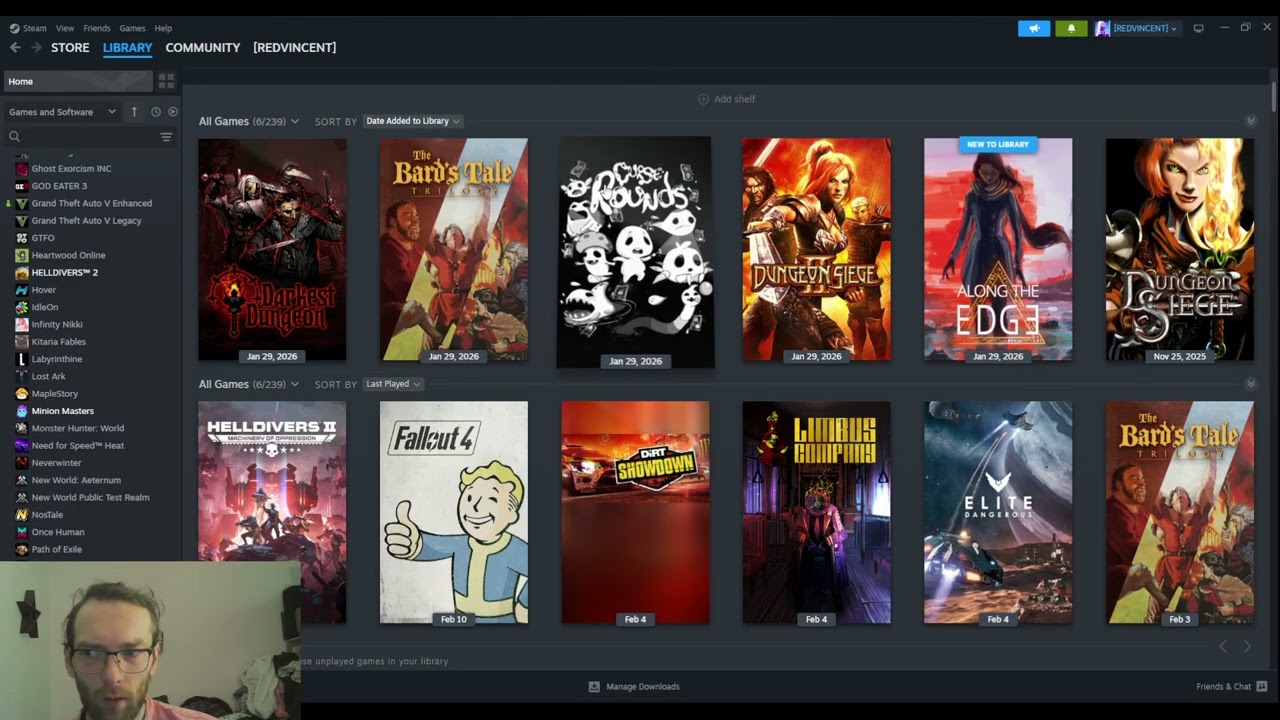Click the Manage Downloads icon

(594, 687)
